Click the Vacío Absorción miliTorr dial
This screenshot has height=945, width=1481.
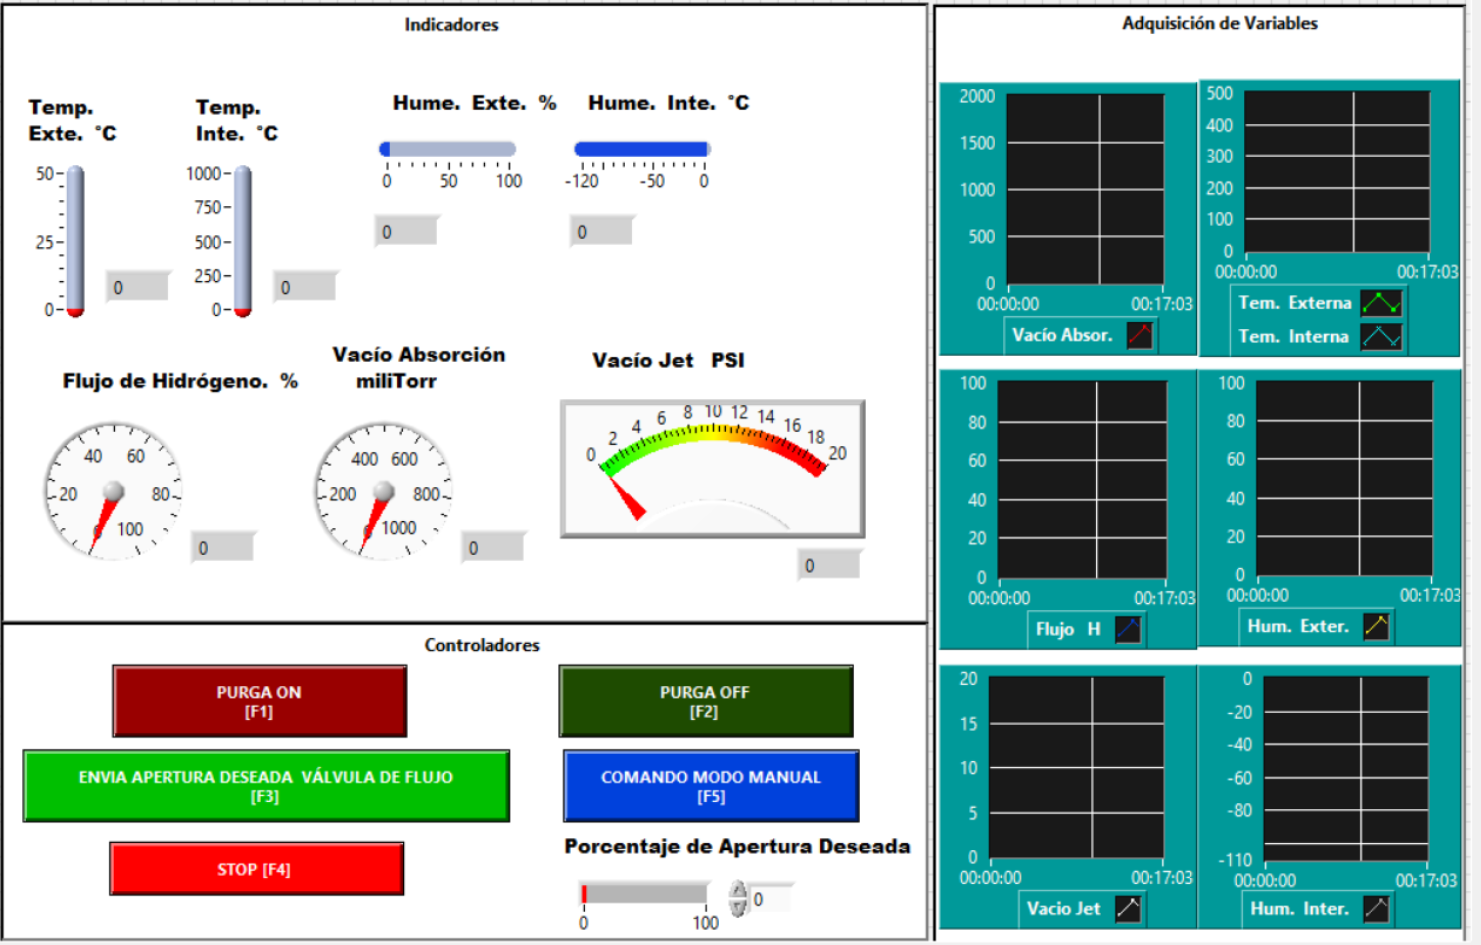coord(383,491)
